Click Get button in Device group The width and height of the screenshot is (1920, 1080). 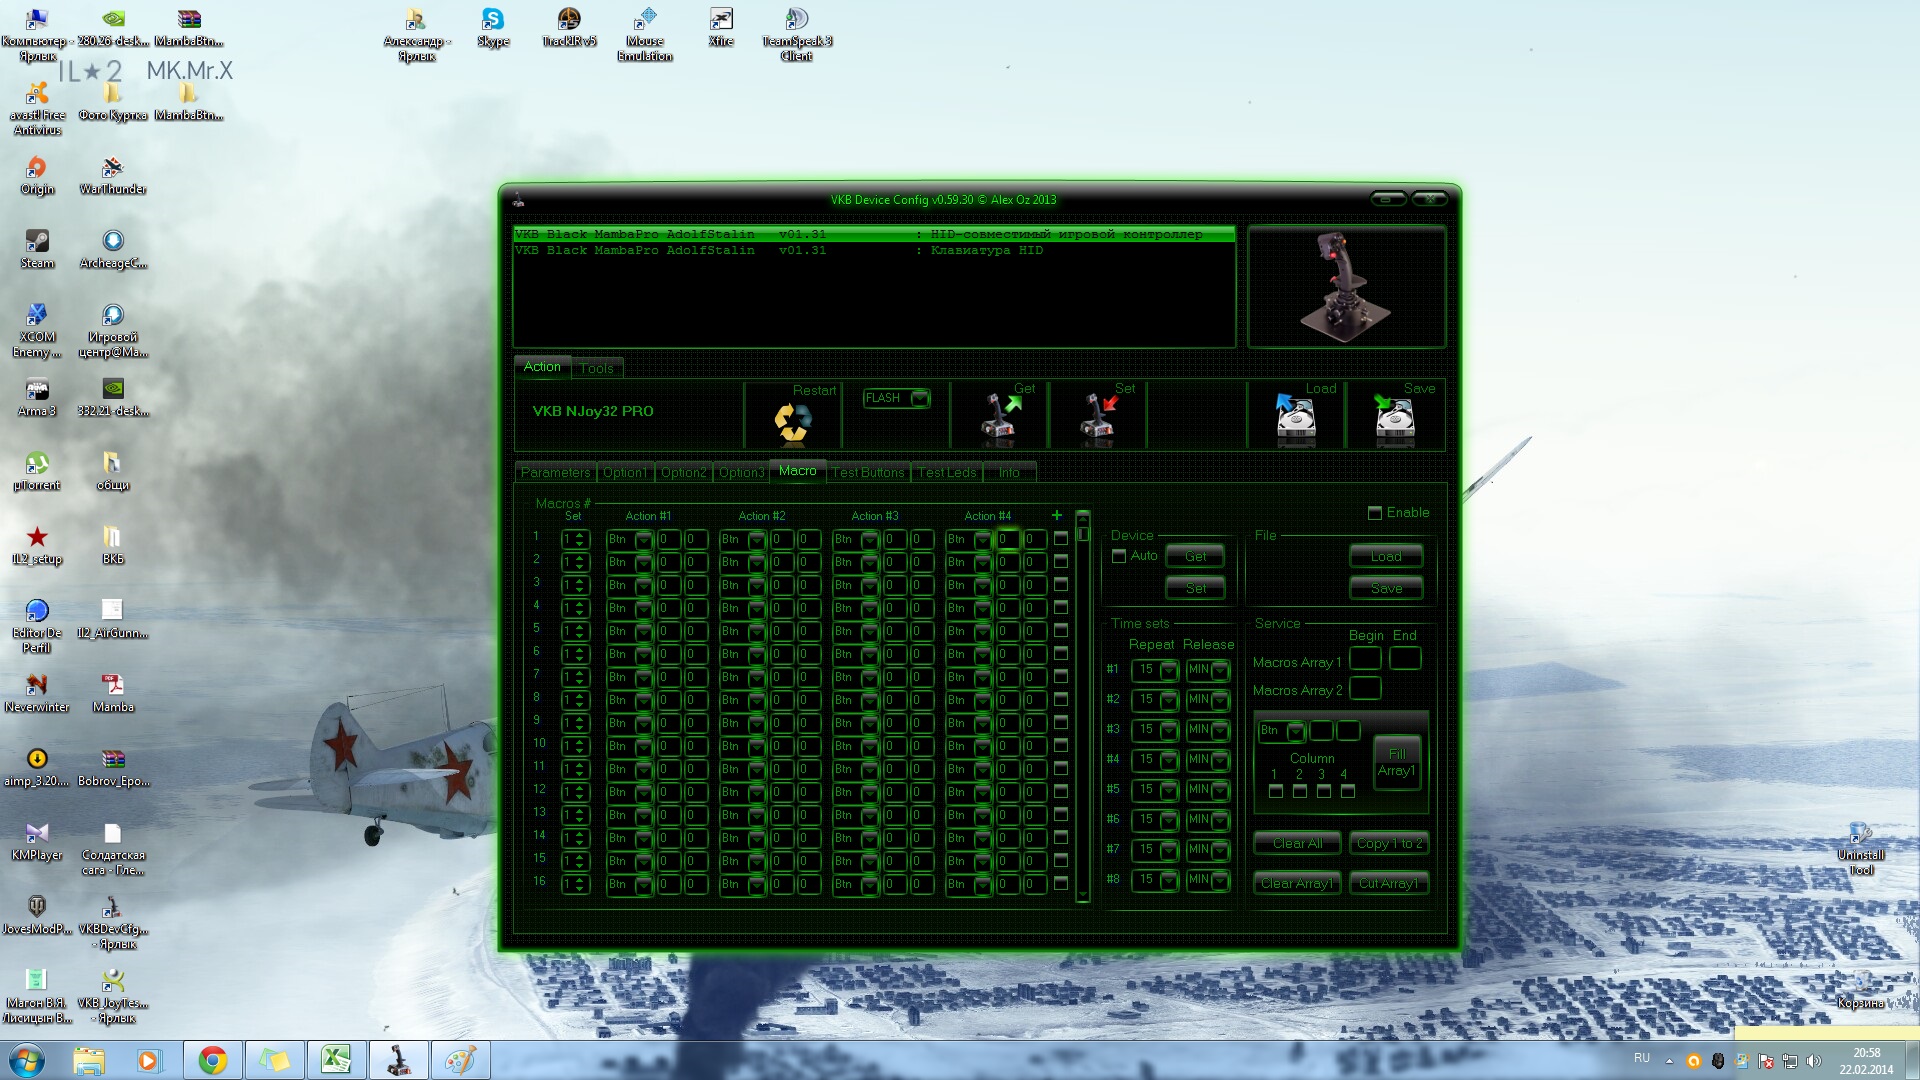click(1195, 556)
